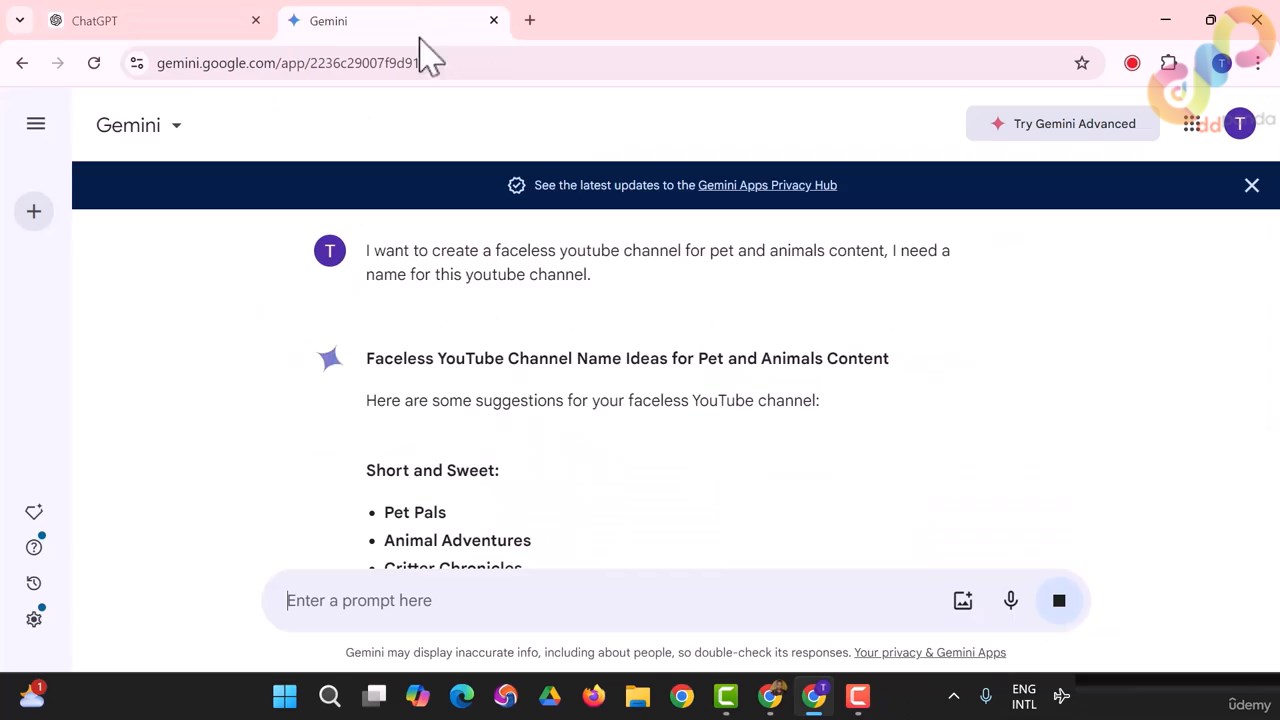Show hidden system tray icons
1280x720 pixels.
pyautogui.click(x=953, y=696)
